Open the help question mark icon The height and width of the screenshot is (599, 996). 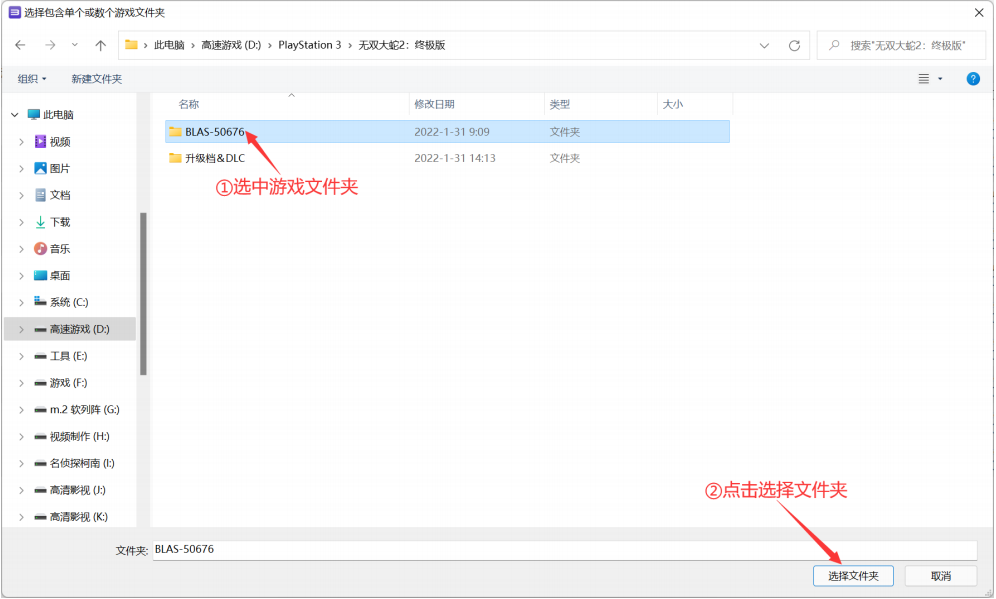click(x=973, y=79)
